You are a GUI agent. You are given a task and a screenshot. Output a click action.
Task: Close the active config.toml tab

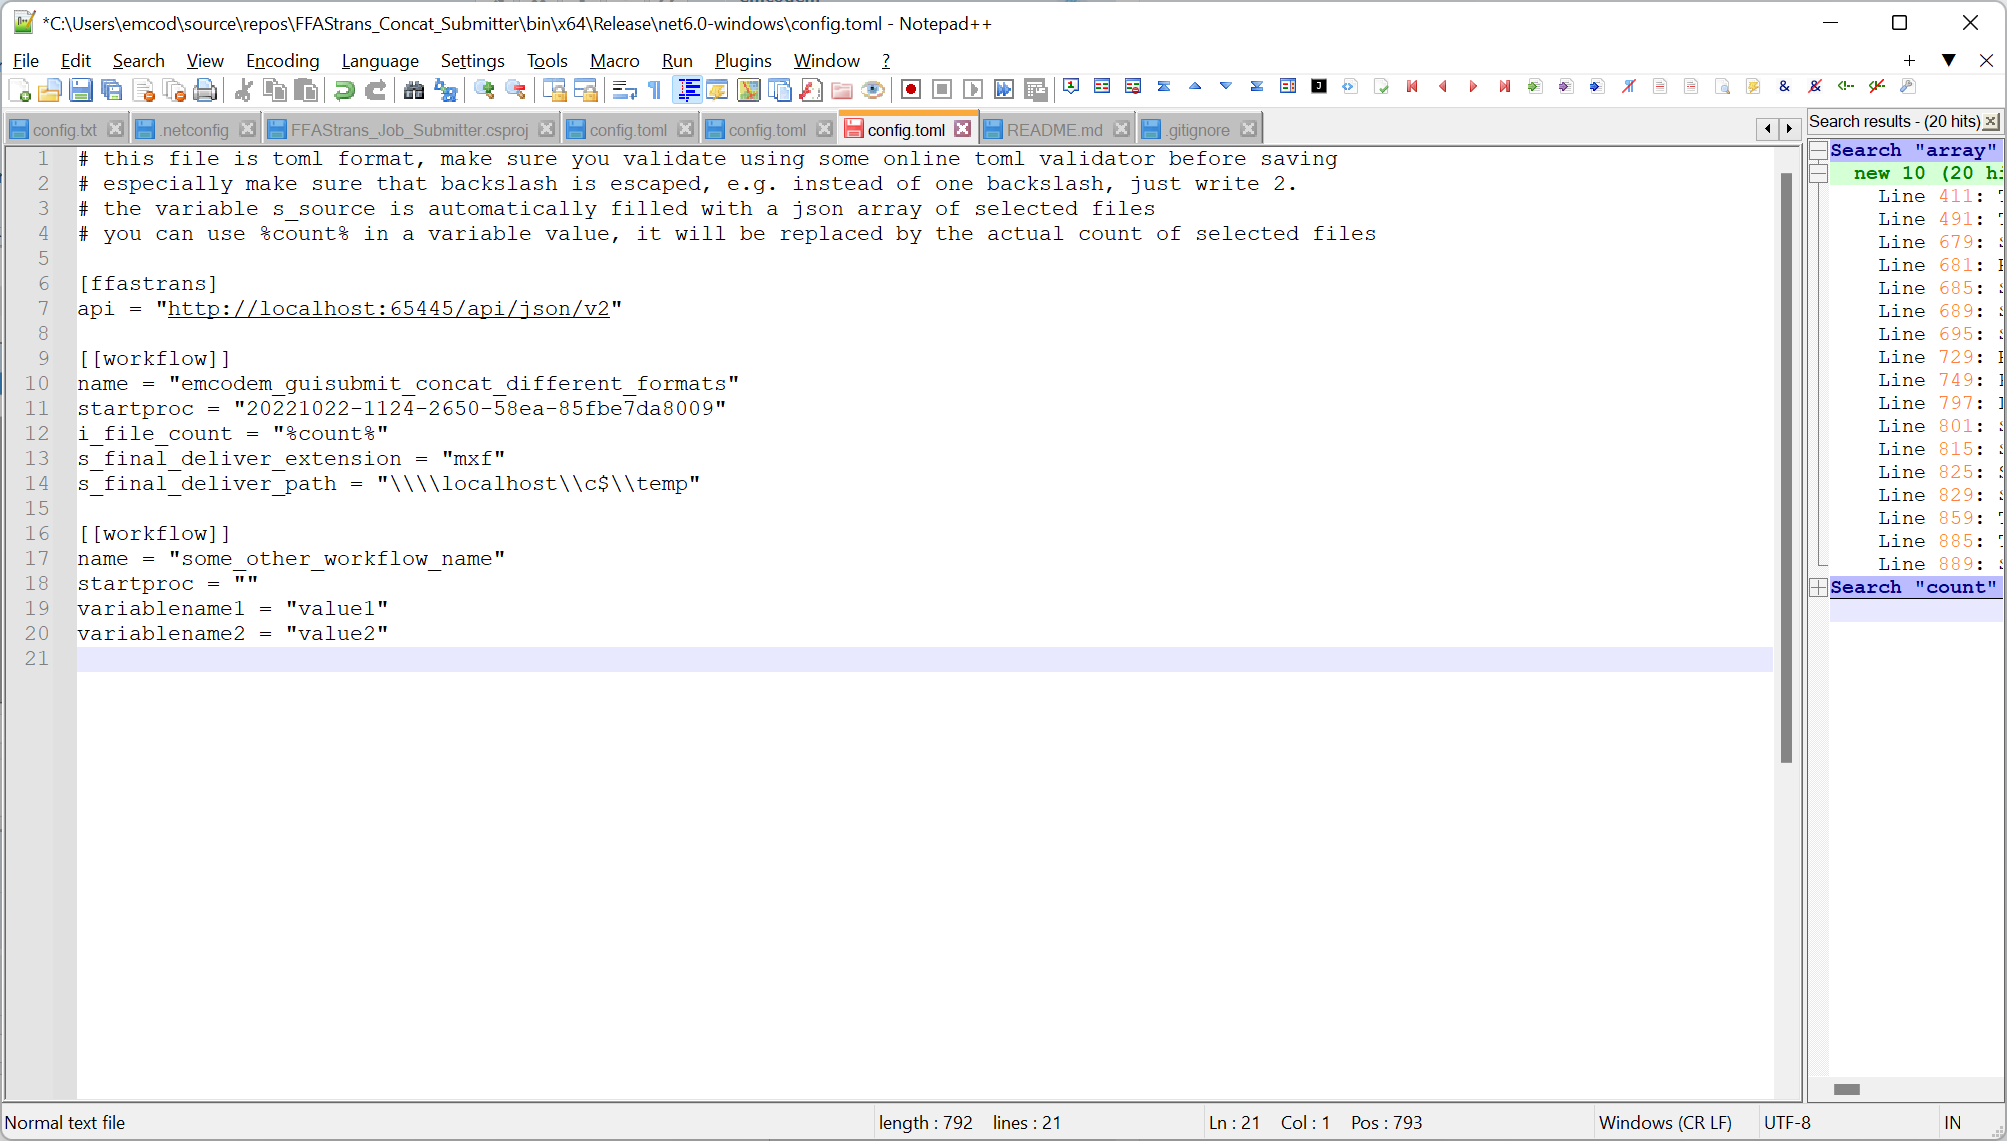click(962, 129)
